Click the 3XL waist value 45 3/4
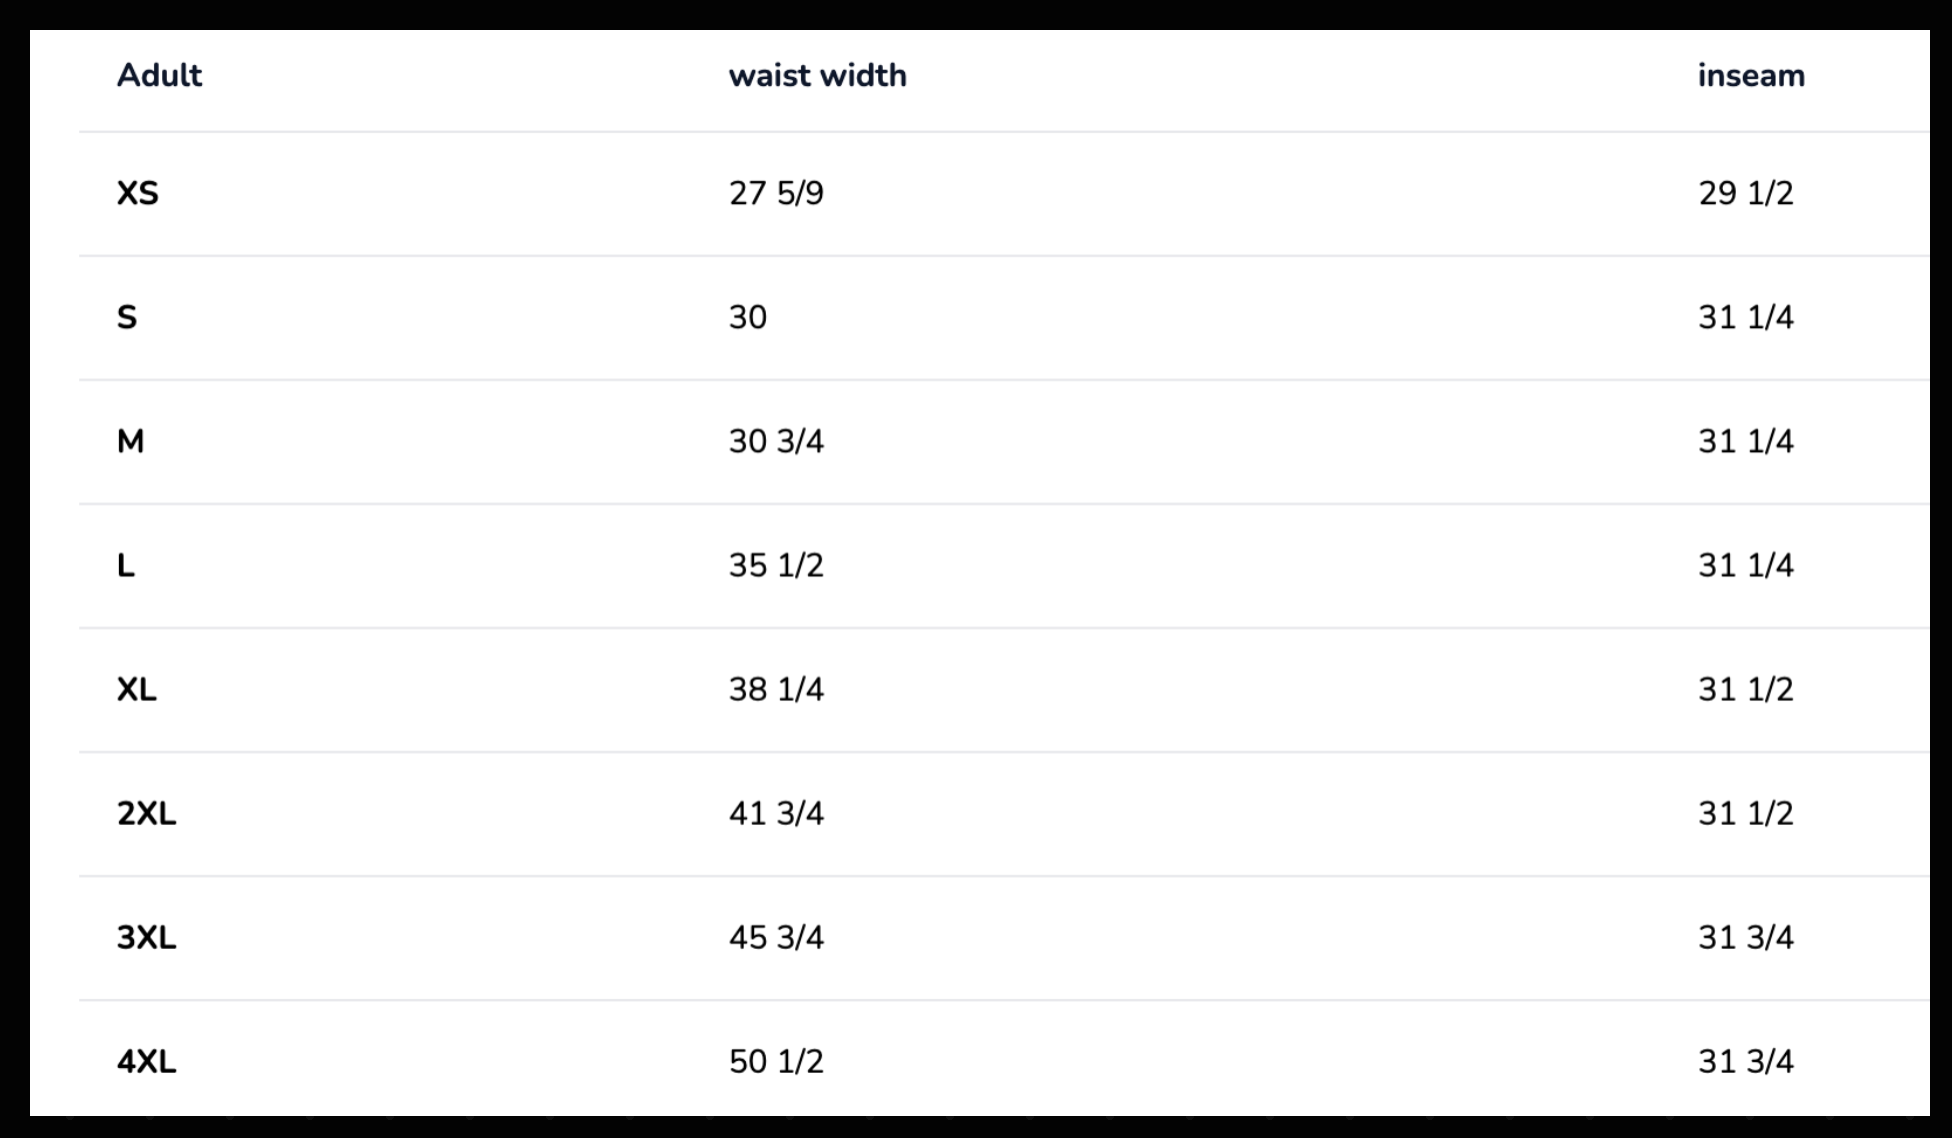1952x1138 pixels. [776, 937]
